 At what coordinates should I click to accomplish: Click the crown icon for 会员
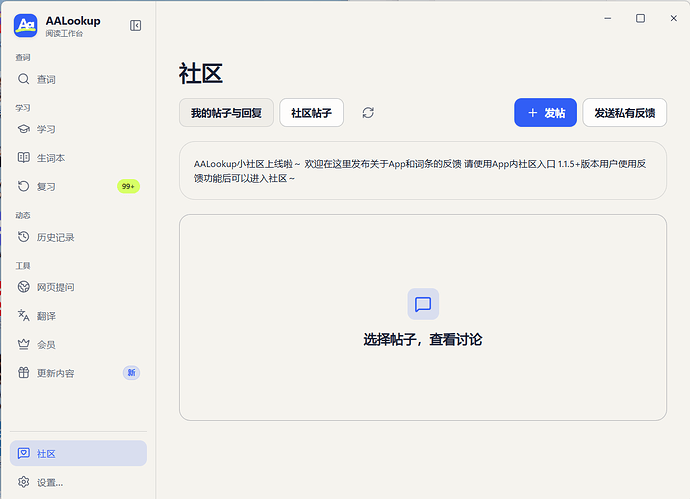pos(23,344)
